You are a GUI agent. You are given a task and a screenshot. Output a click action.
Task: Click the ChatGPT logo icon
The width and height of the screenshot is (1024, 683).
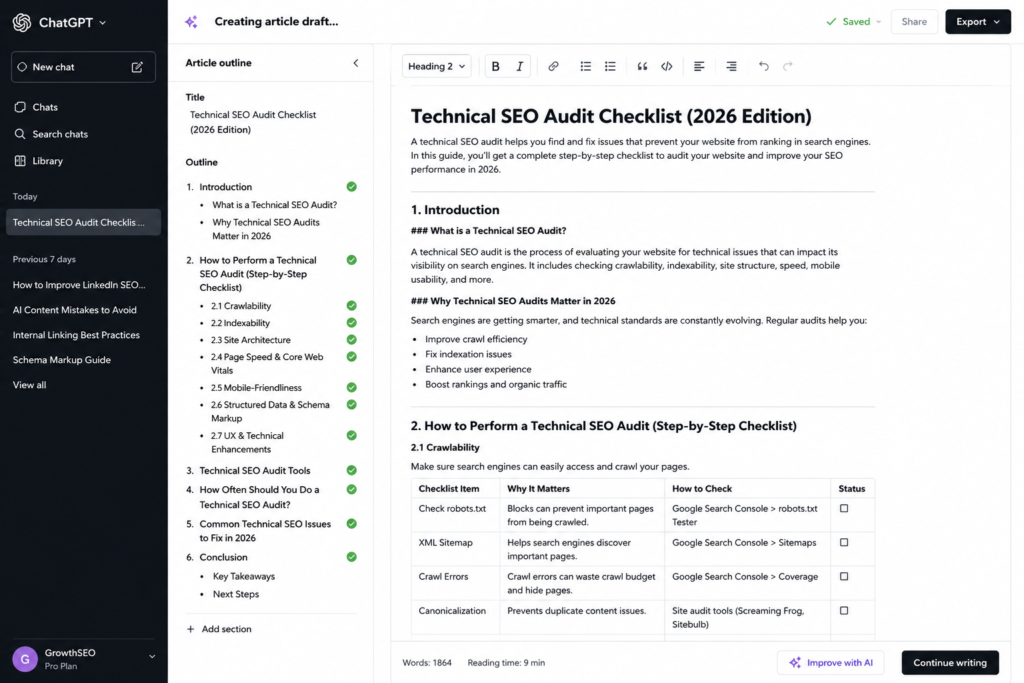22,22
